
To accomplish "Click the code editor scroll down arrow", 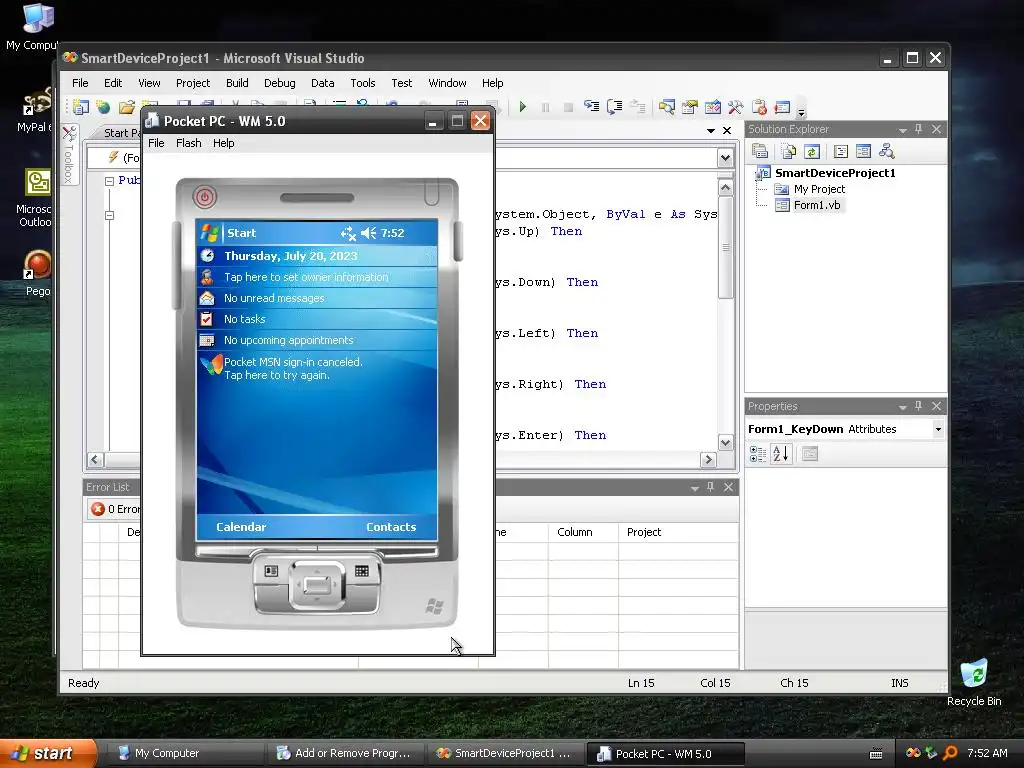I will 726,442.
